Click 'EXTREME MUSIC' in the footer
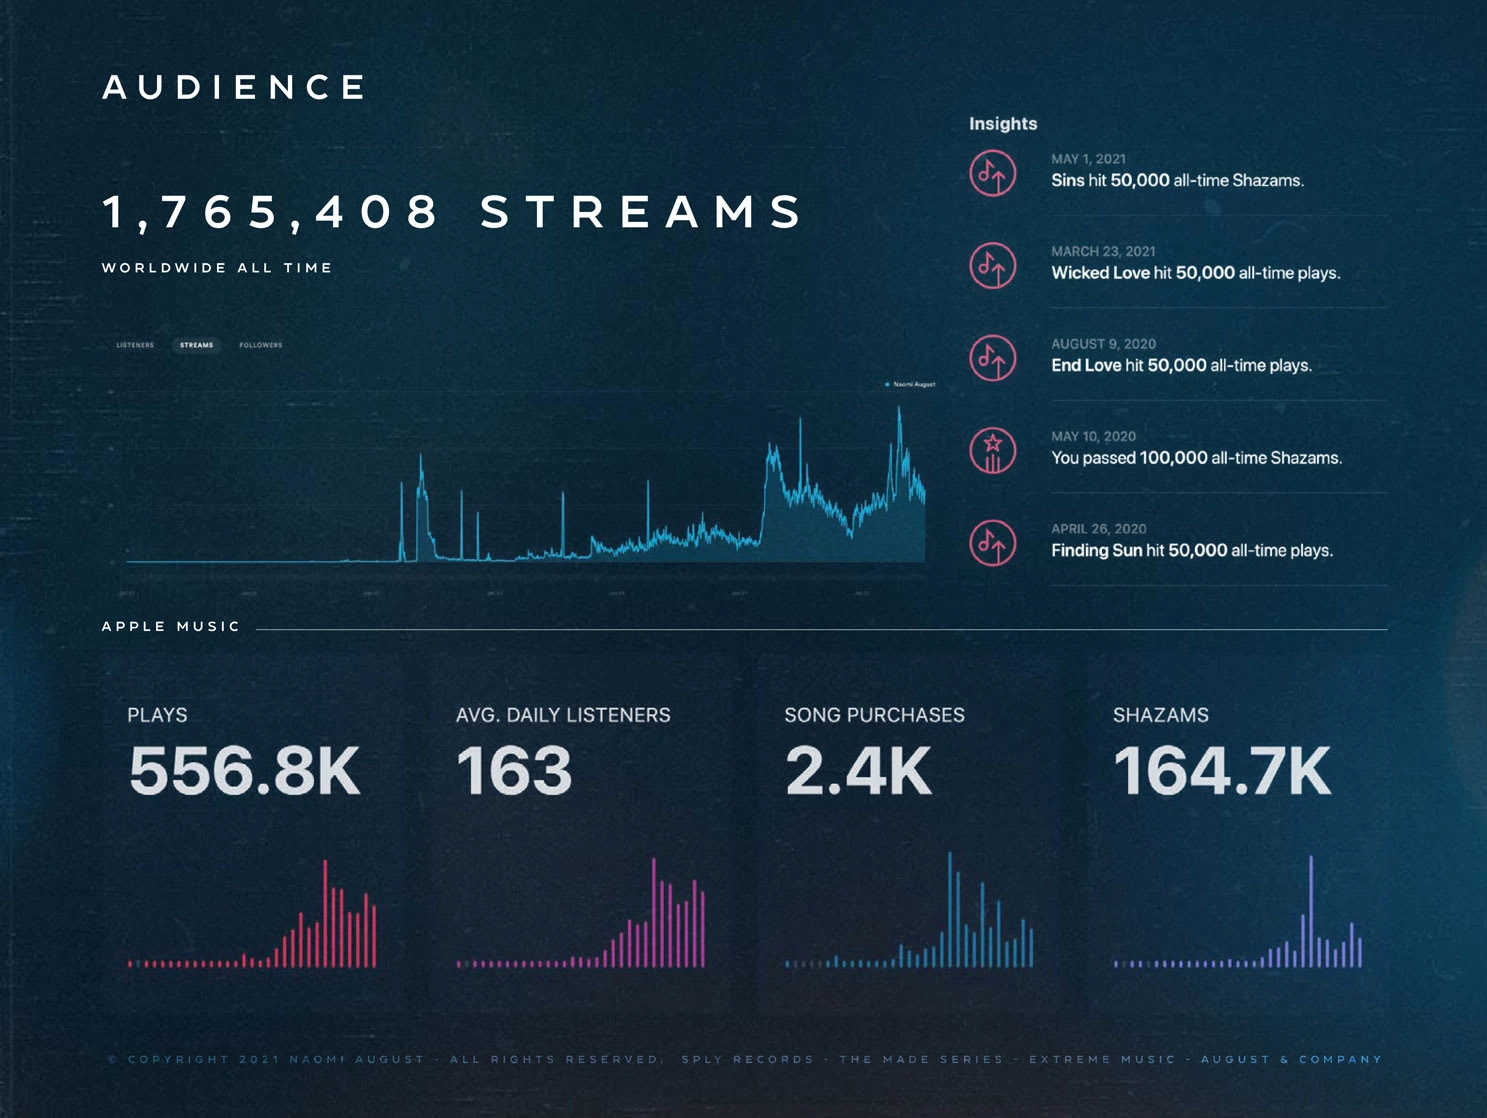The image size is (1487, 1118). (1102, 1059)
